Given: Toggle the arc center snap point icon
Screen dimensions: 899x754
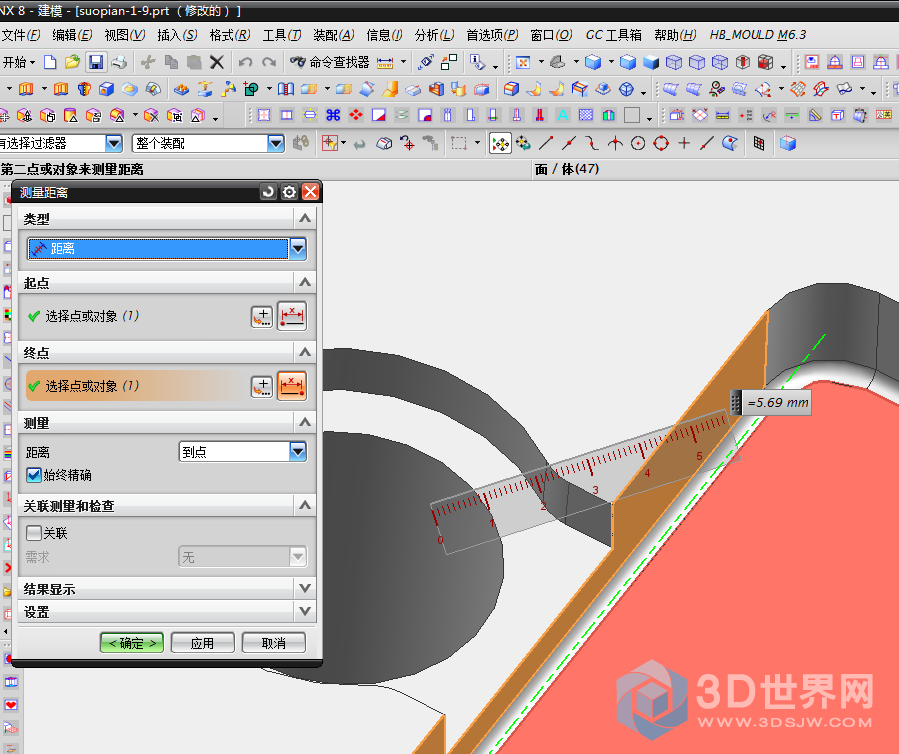Looking at the screenshot, I should point(638,144).
